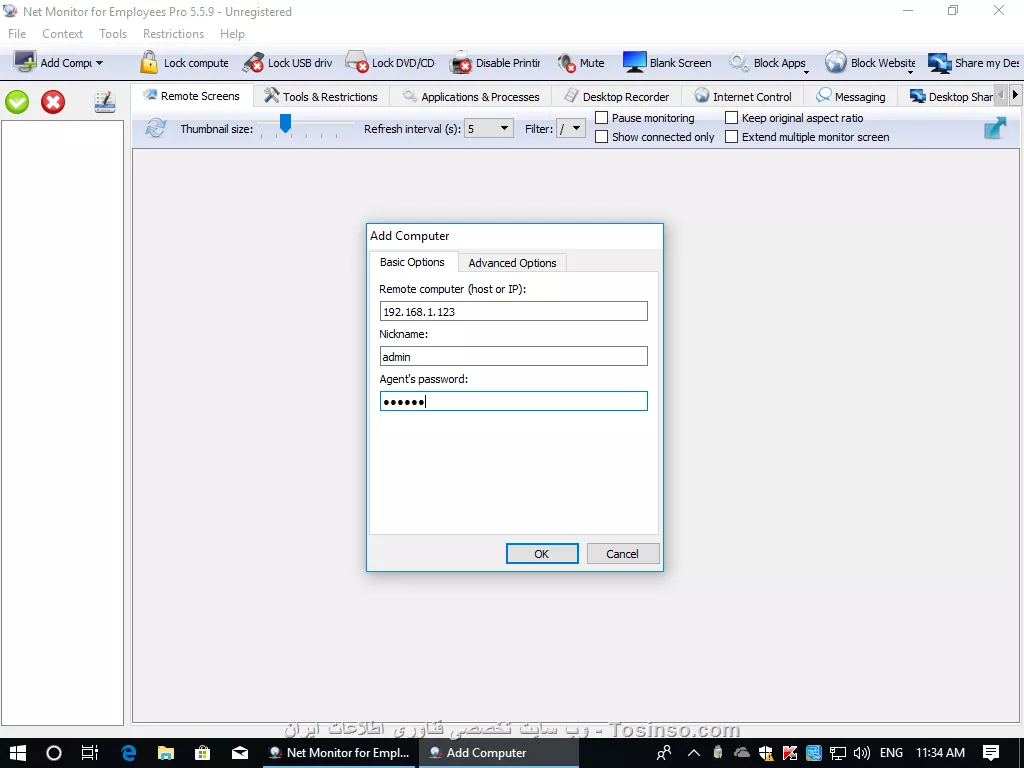Click the Nickname input field
Viewport: 1024px width, 768px height.
tap(513, 357)
